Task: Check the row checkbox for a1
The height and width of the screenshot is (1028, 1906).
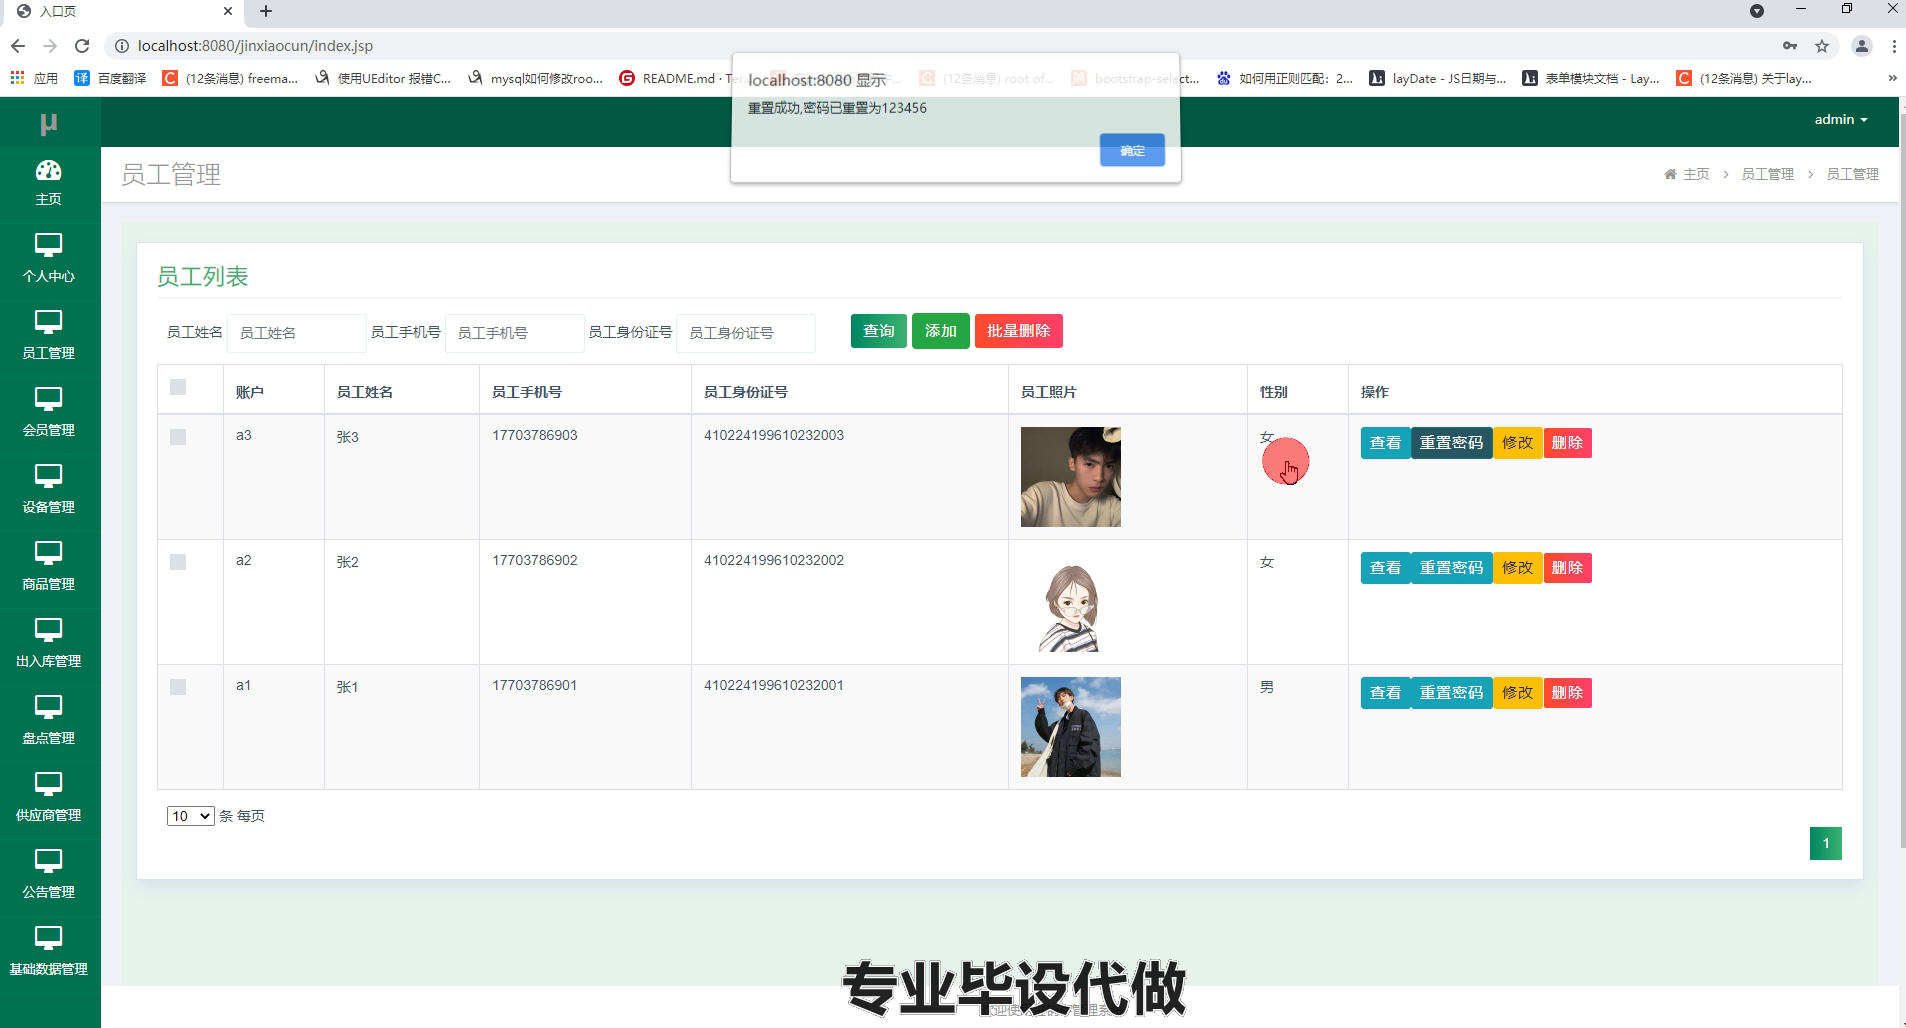Action: [x=178, y=687]
